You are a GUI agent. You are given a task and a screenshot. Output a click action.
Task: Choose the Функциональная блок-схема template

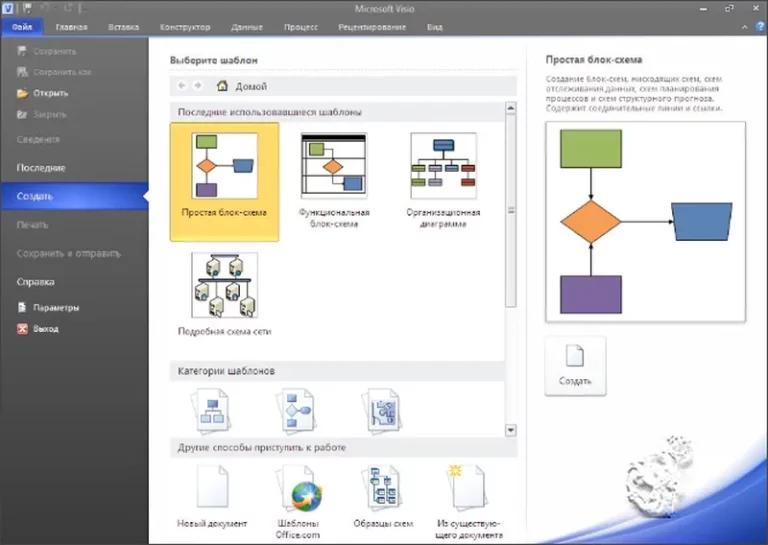(334, 167)
